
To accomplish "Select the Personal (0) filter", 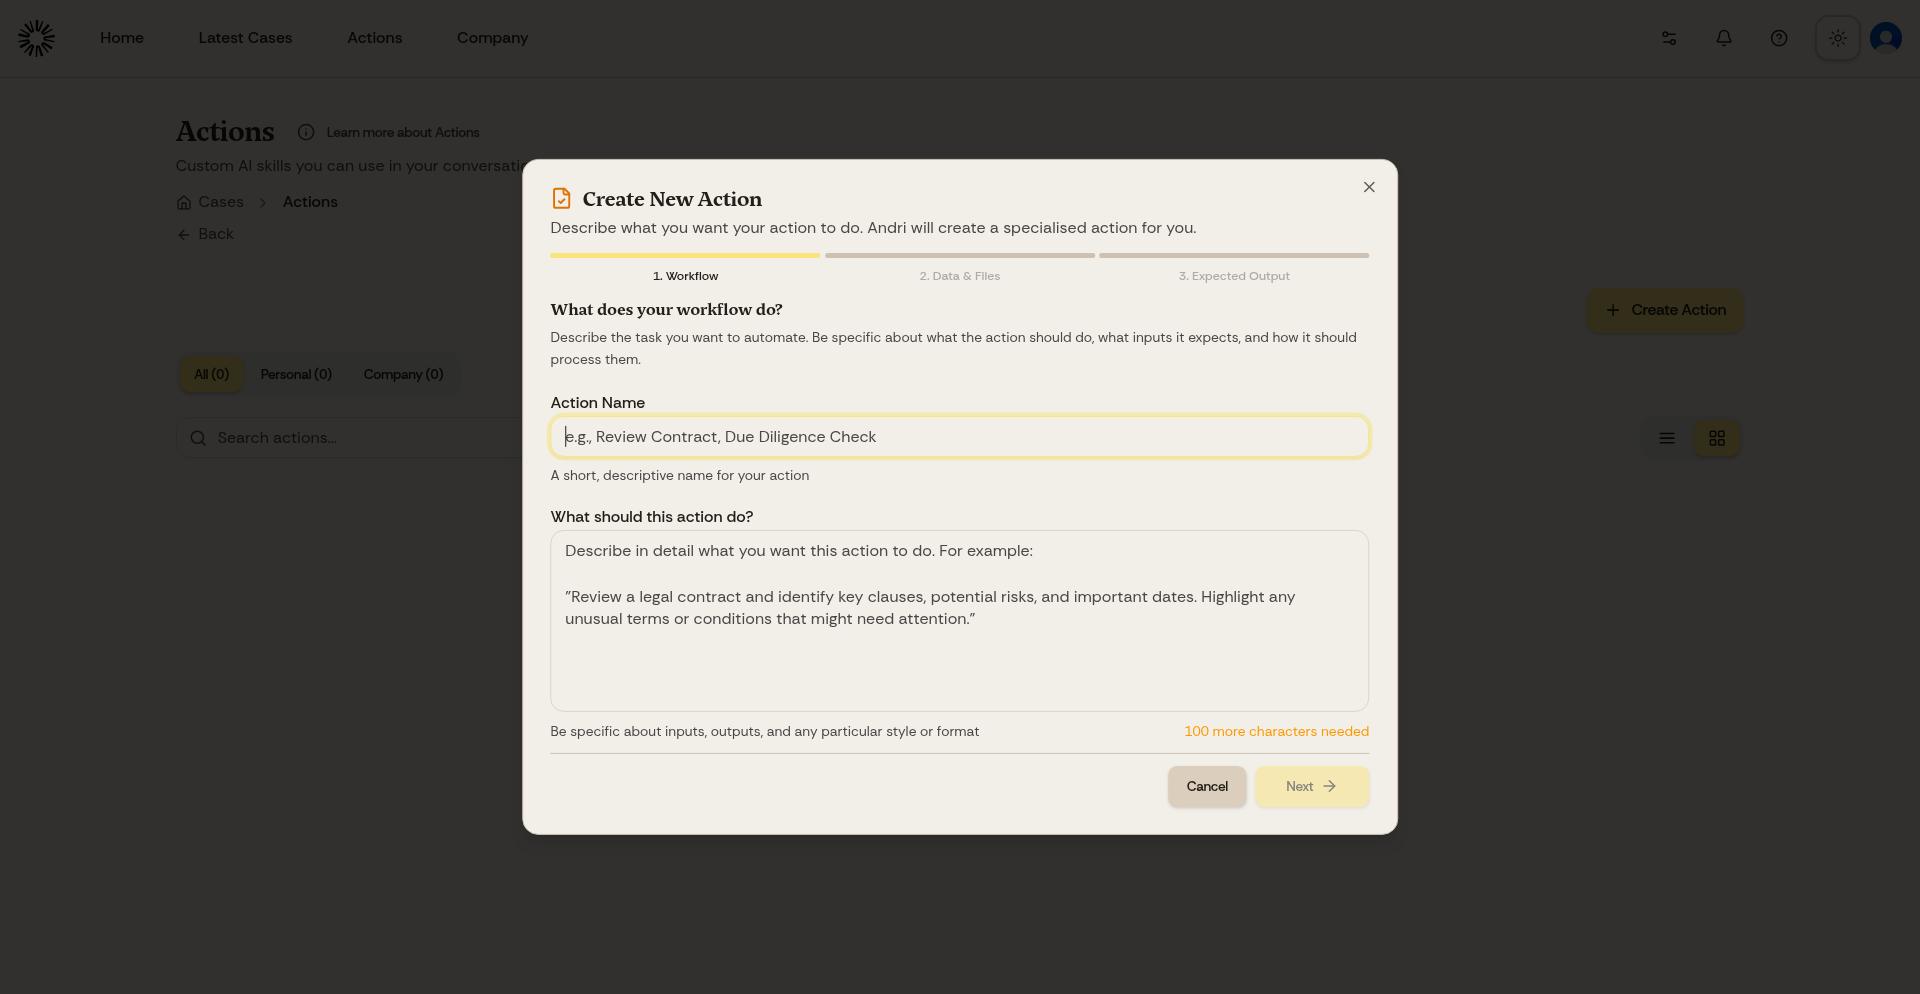I will tap(296, 374).
